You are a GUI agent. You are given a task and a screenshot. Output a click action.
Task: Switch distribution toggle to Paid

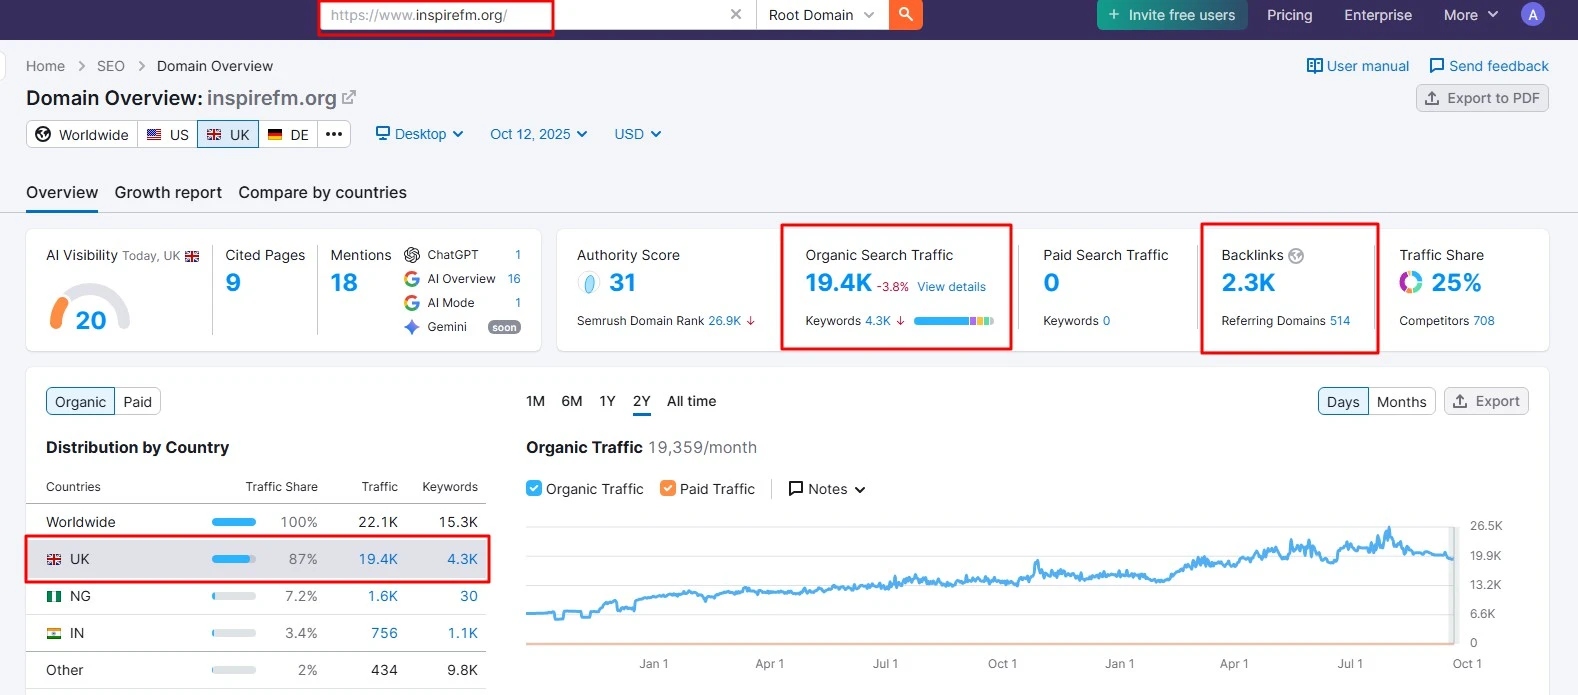click(138, 401)
